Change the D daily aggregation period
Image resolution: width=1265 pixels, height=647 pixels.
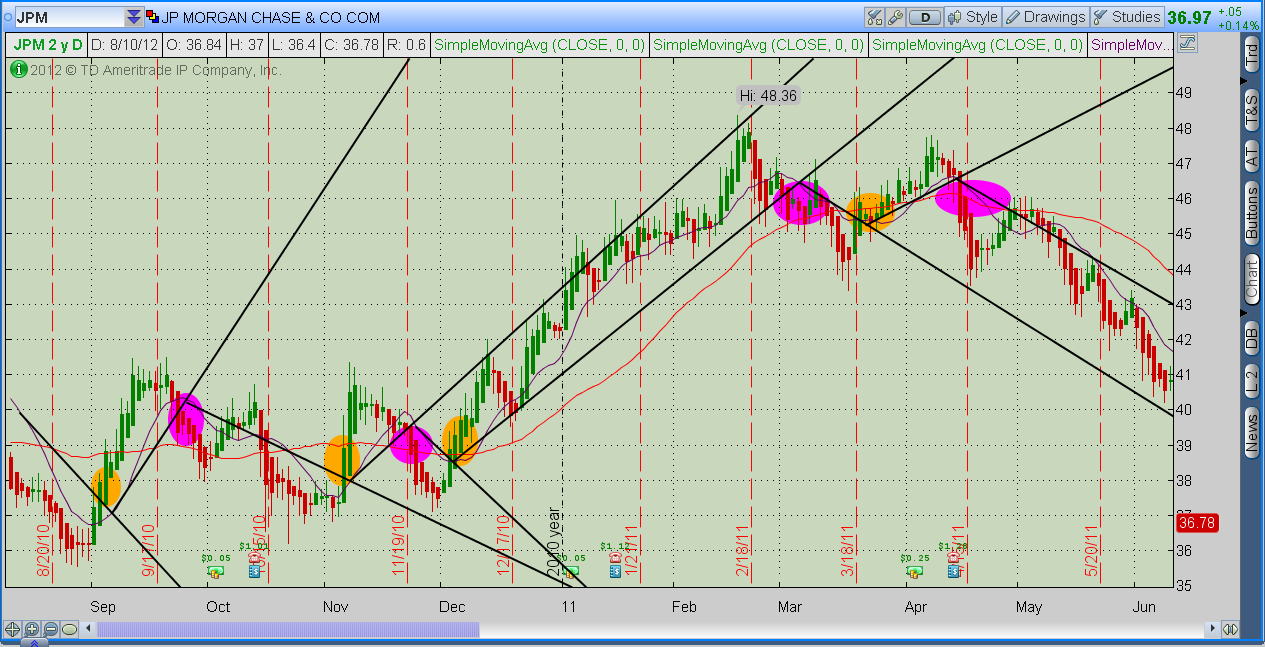tap(926, 17)
